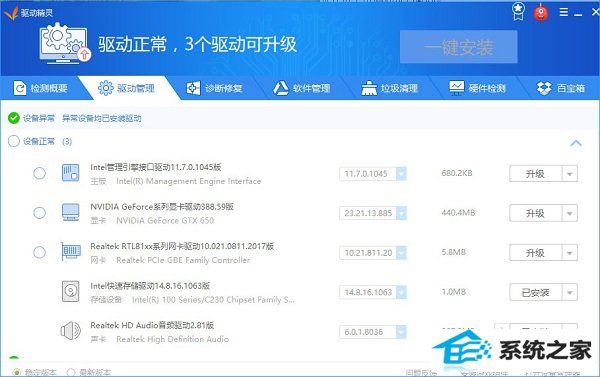Click the Intel rapid storage disk icon
This screenshot has height=377, width=600.
point(71,292)
